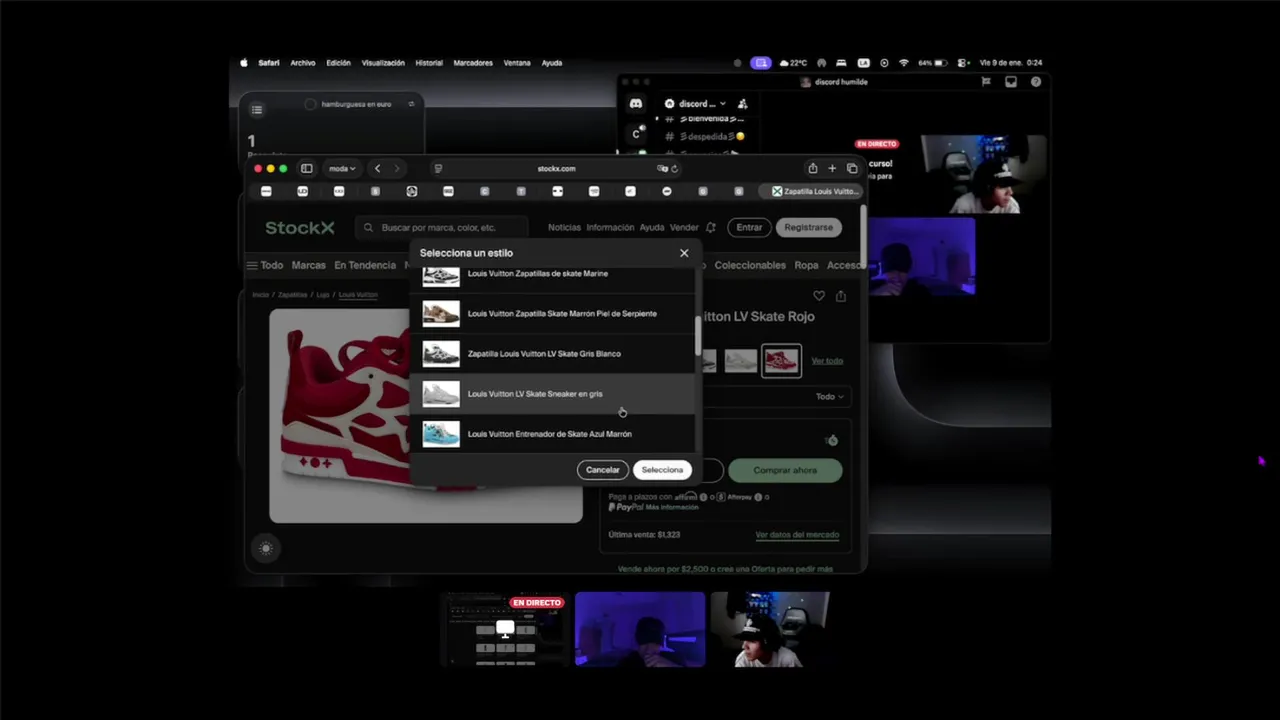This screenshot has height=720, width=1280.
Task: Click the Entrar button
Action: point(749,228)
